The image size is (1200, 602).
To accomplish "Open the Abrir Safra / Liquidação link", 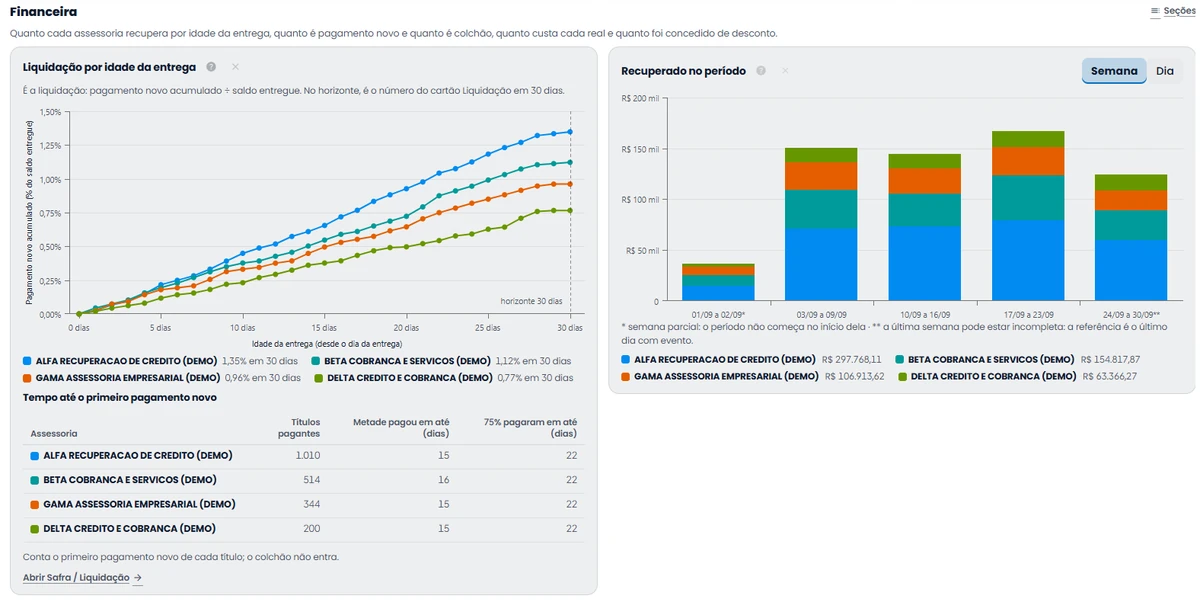I will (83, 578).
